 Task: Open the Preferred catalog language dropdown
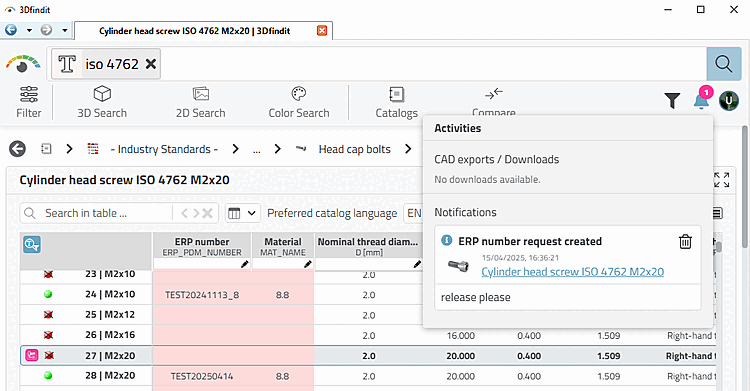coord(414,213)
